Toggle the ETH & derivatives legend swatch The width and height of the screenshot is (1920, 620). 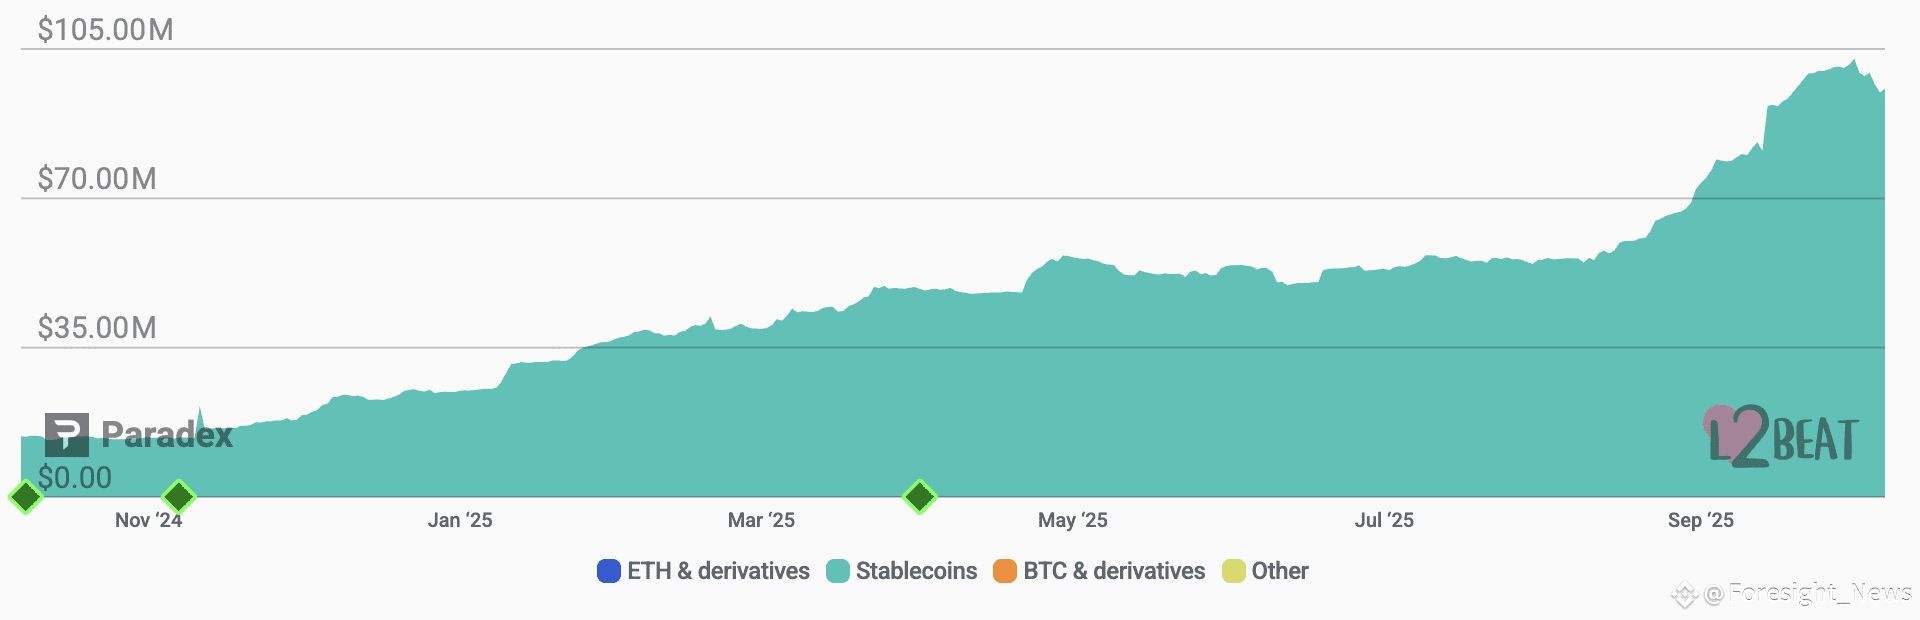coord(609,571)
